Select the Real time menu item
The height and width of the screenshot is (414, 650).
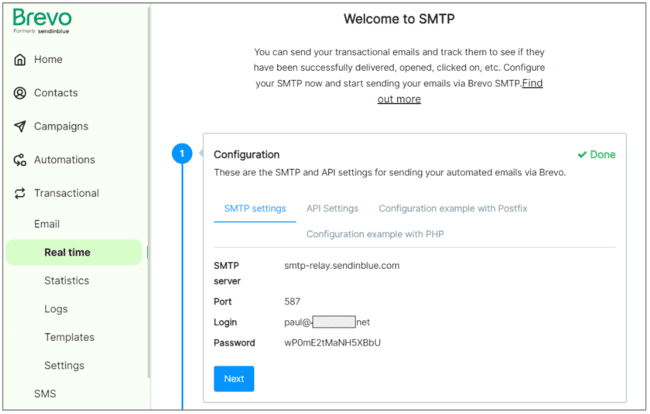74,252
